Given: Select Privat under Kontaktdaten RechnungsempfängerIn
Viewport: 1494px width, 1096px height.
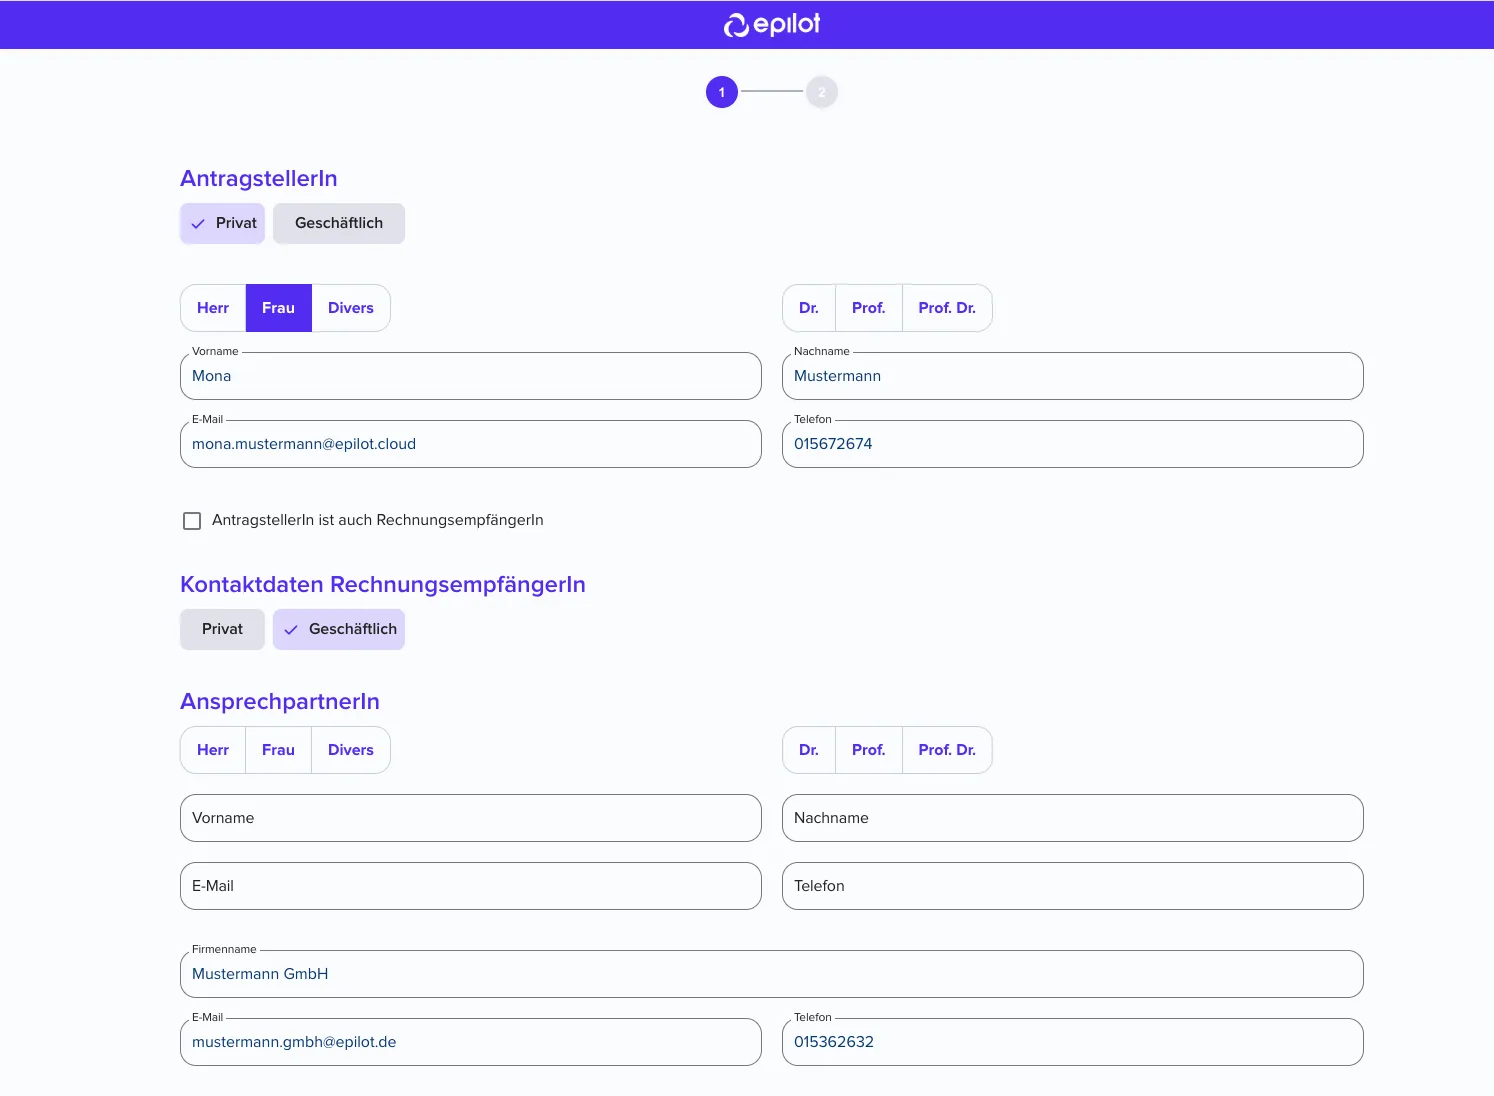Looking at the screenshot, I should point(222,629).
